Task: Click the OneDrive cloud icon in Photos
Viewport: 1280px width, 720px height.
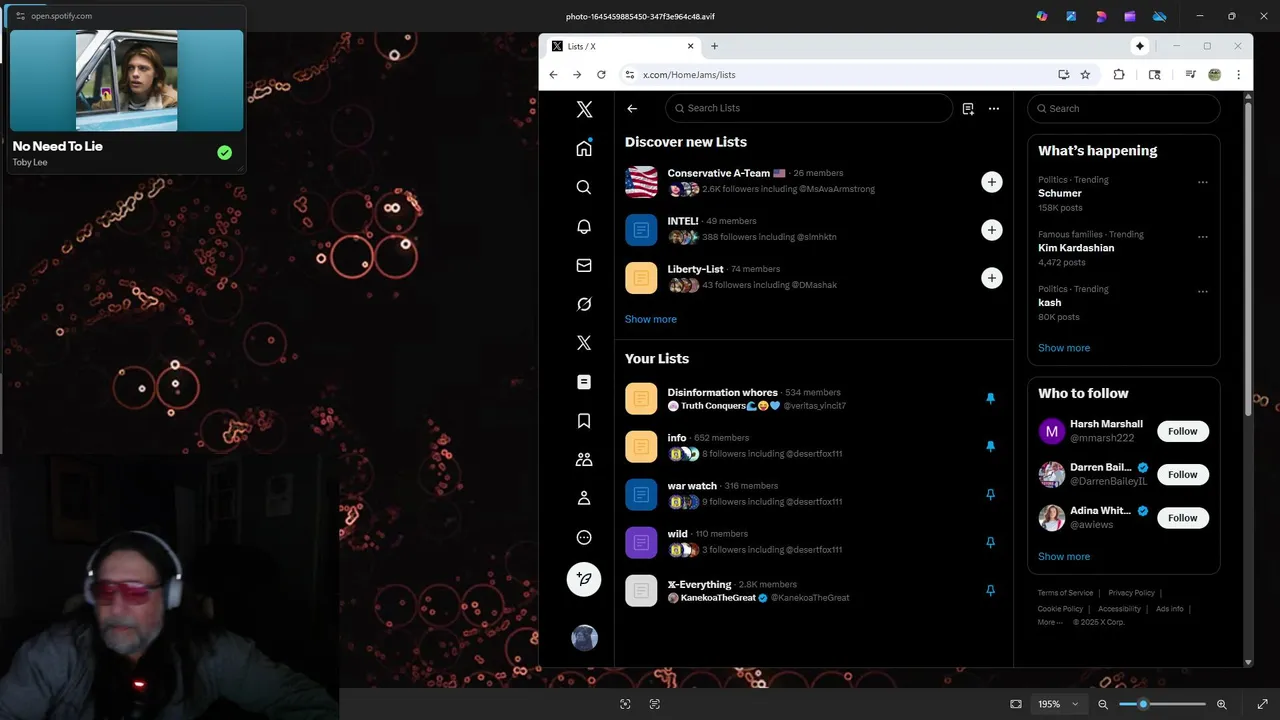Action: point(1160,16)
